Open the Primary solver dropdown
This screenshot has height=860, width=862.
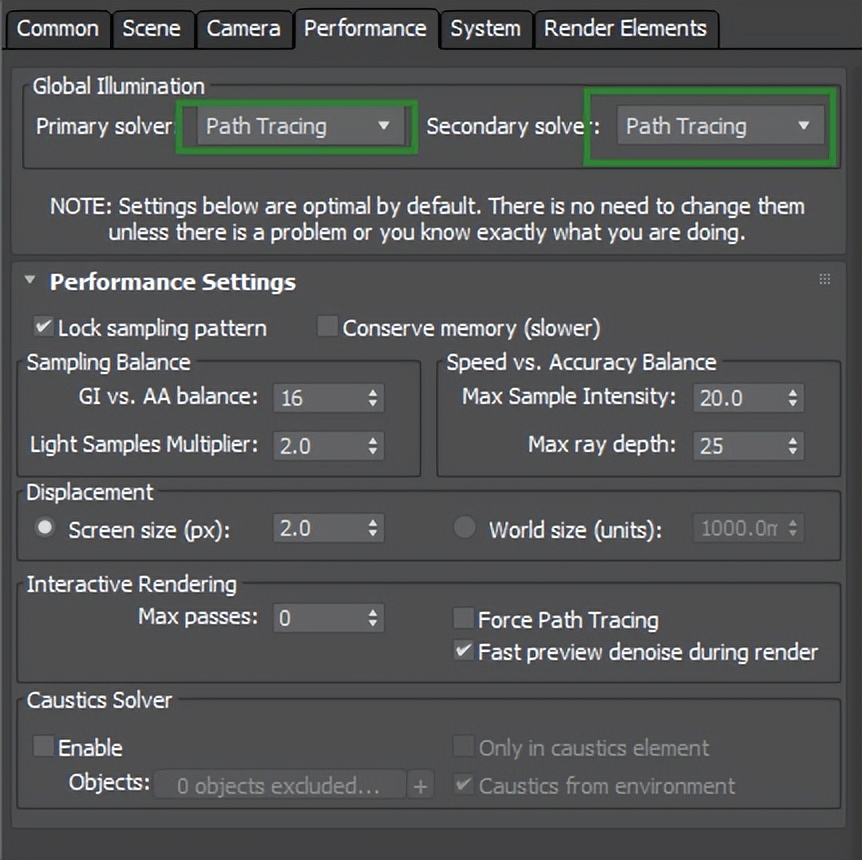point(296,126)
